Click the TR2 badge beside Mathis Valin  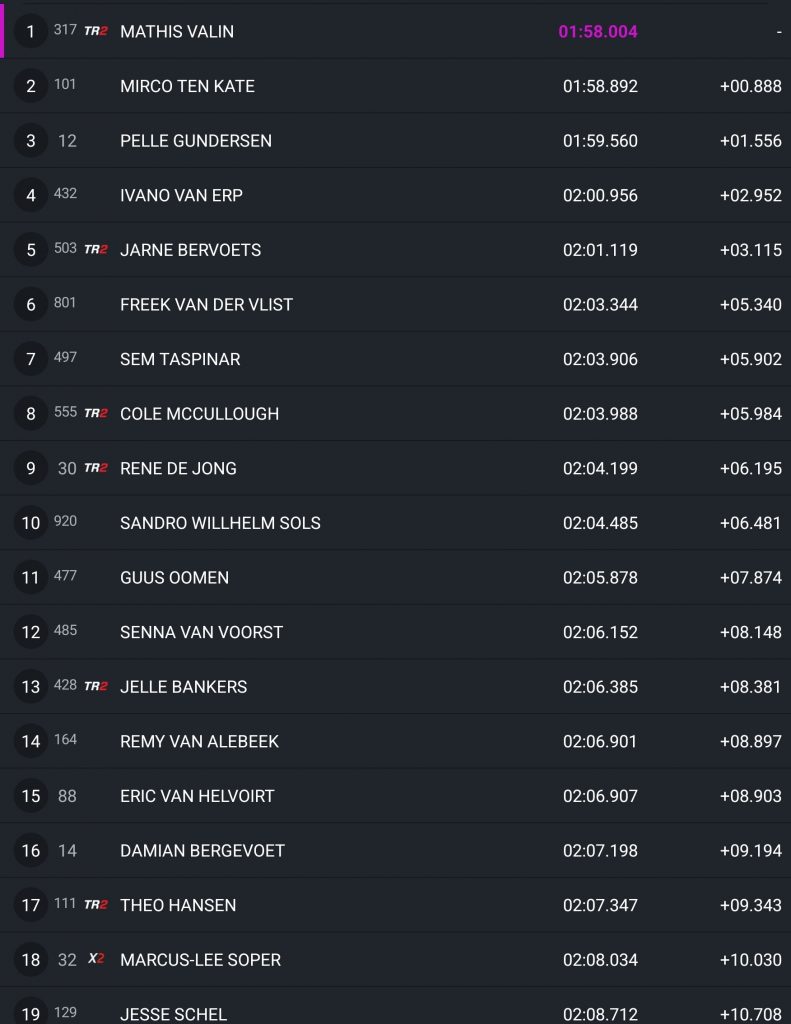tap(96, 31)
